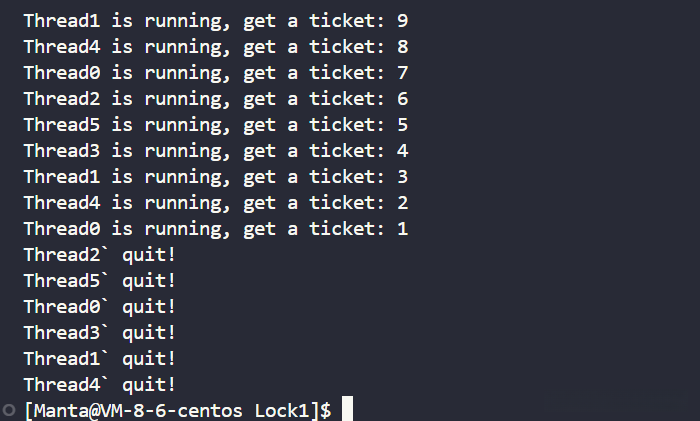Click the "Thread1` quit!" output line

pos(100,358)
